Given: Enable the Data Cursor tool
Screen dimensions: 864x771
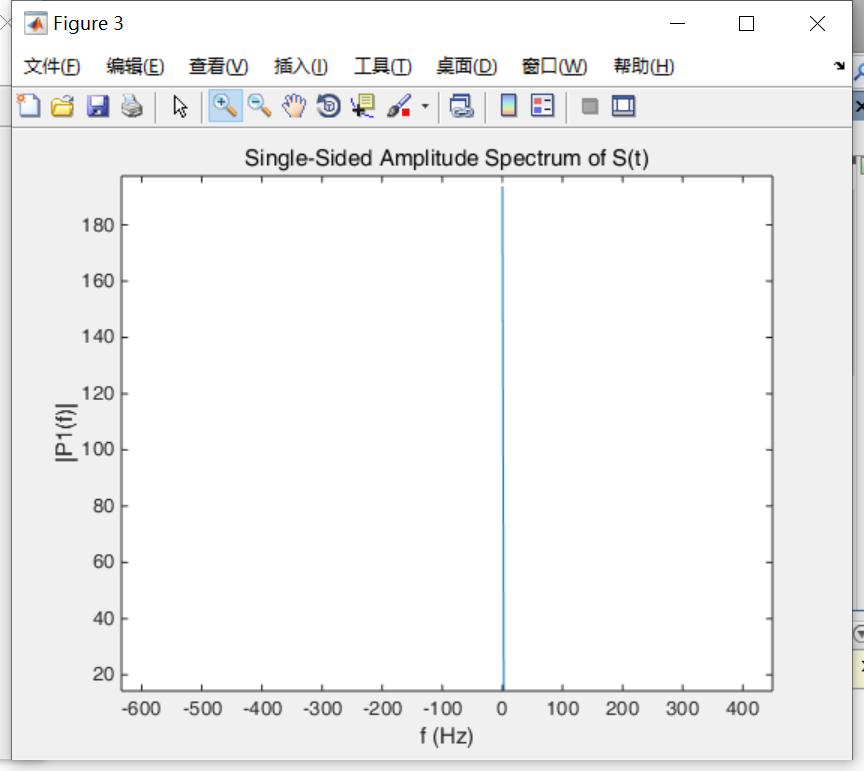Looking at the screenshot, I should click(361, 106).
